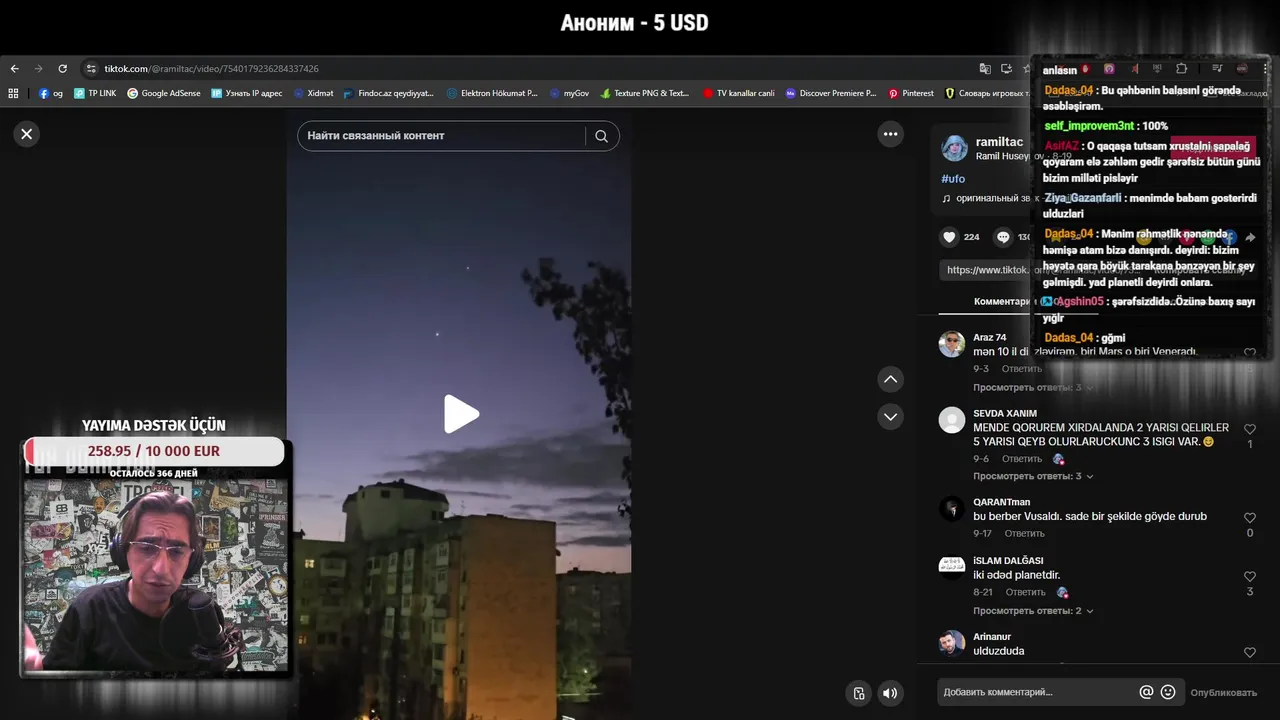
Task: Open the Facebook 'og' bookmark
Action: click(x=51, y=93)
